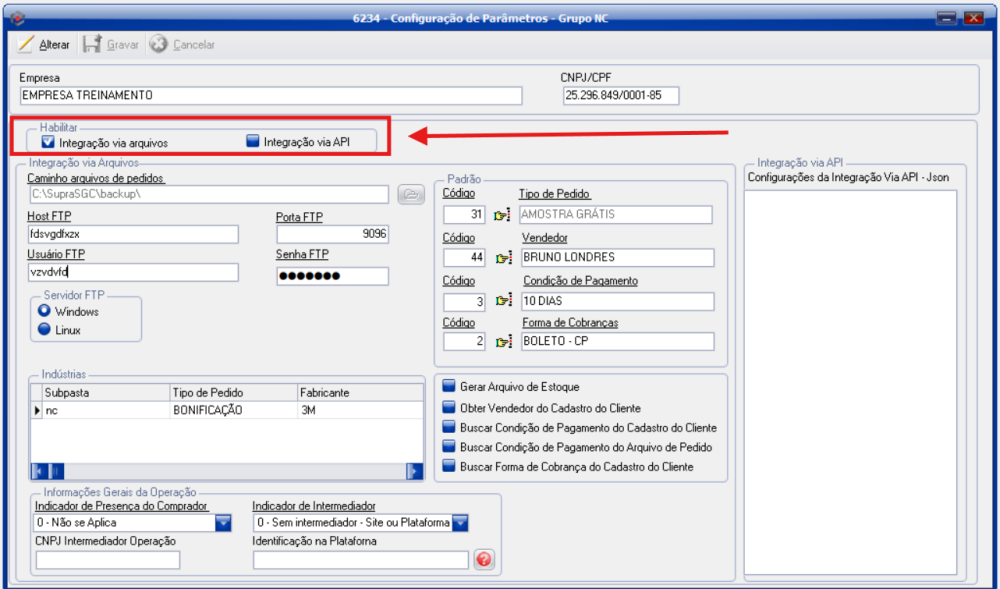The height and width of the screenshot is (589, 1000).
Task: Select the nc row in Indústrias grid
Action: (100, 410)
